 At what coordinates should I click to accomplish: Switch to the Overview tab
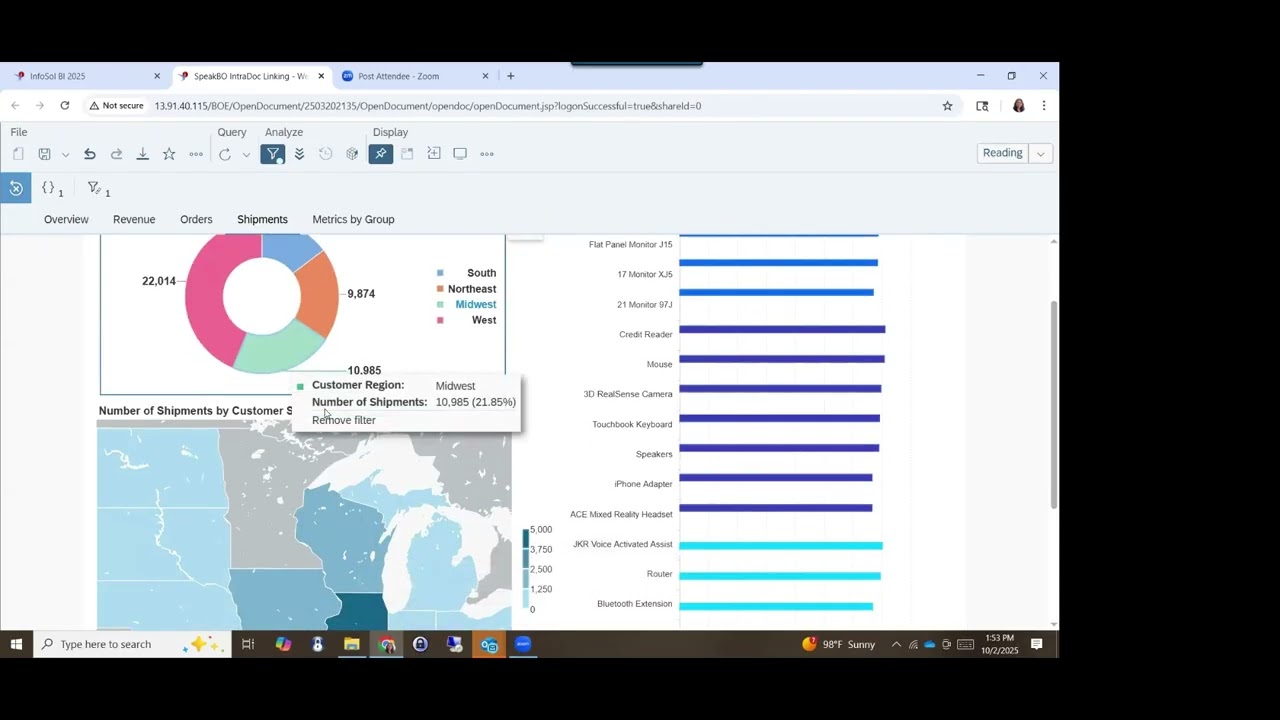pos(66,219)
